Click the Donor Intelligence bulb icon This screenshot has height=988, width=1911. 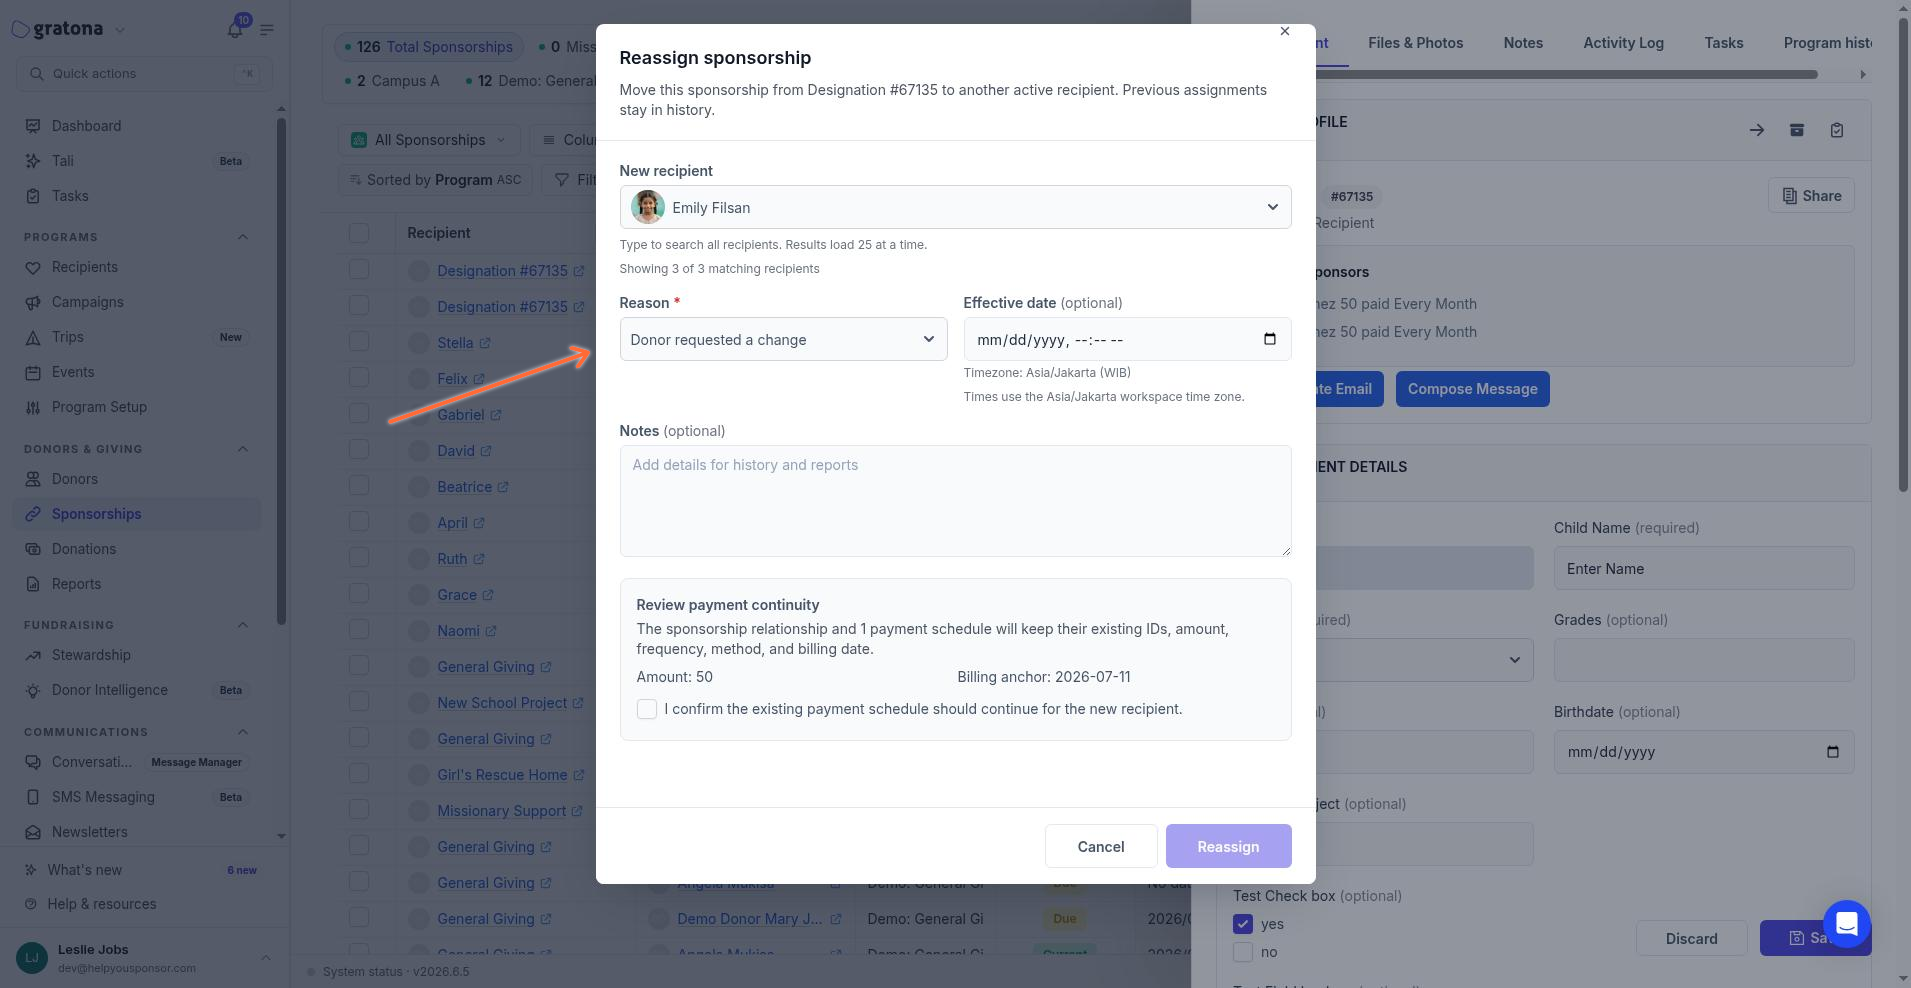[33, 690]
